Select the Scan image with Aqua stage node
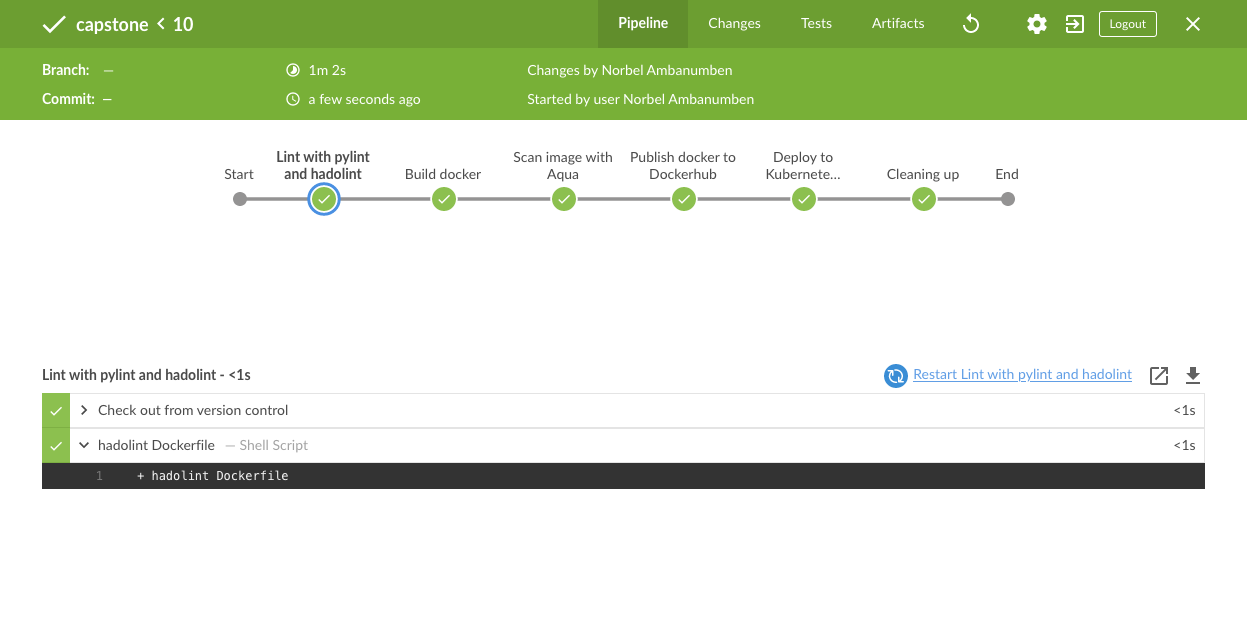The image size is (1247, 626). (x=564, y=200)
